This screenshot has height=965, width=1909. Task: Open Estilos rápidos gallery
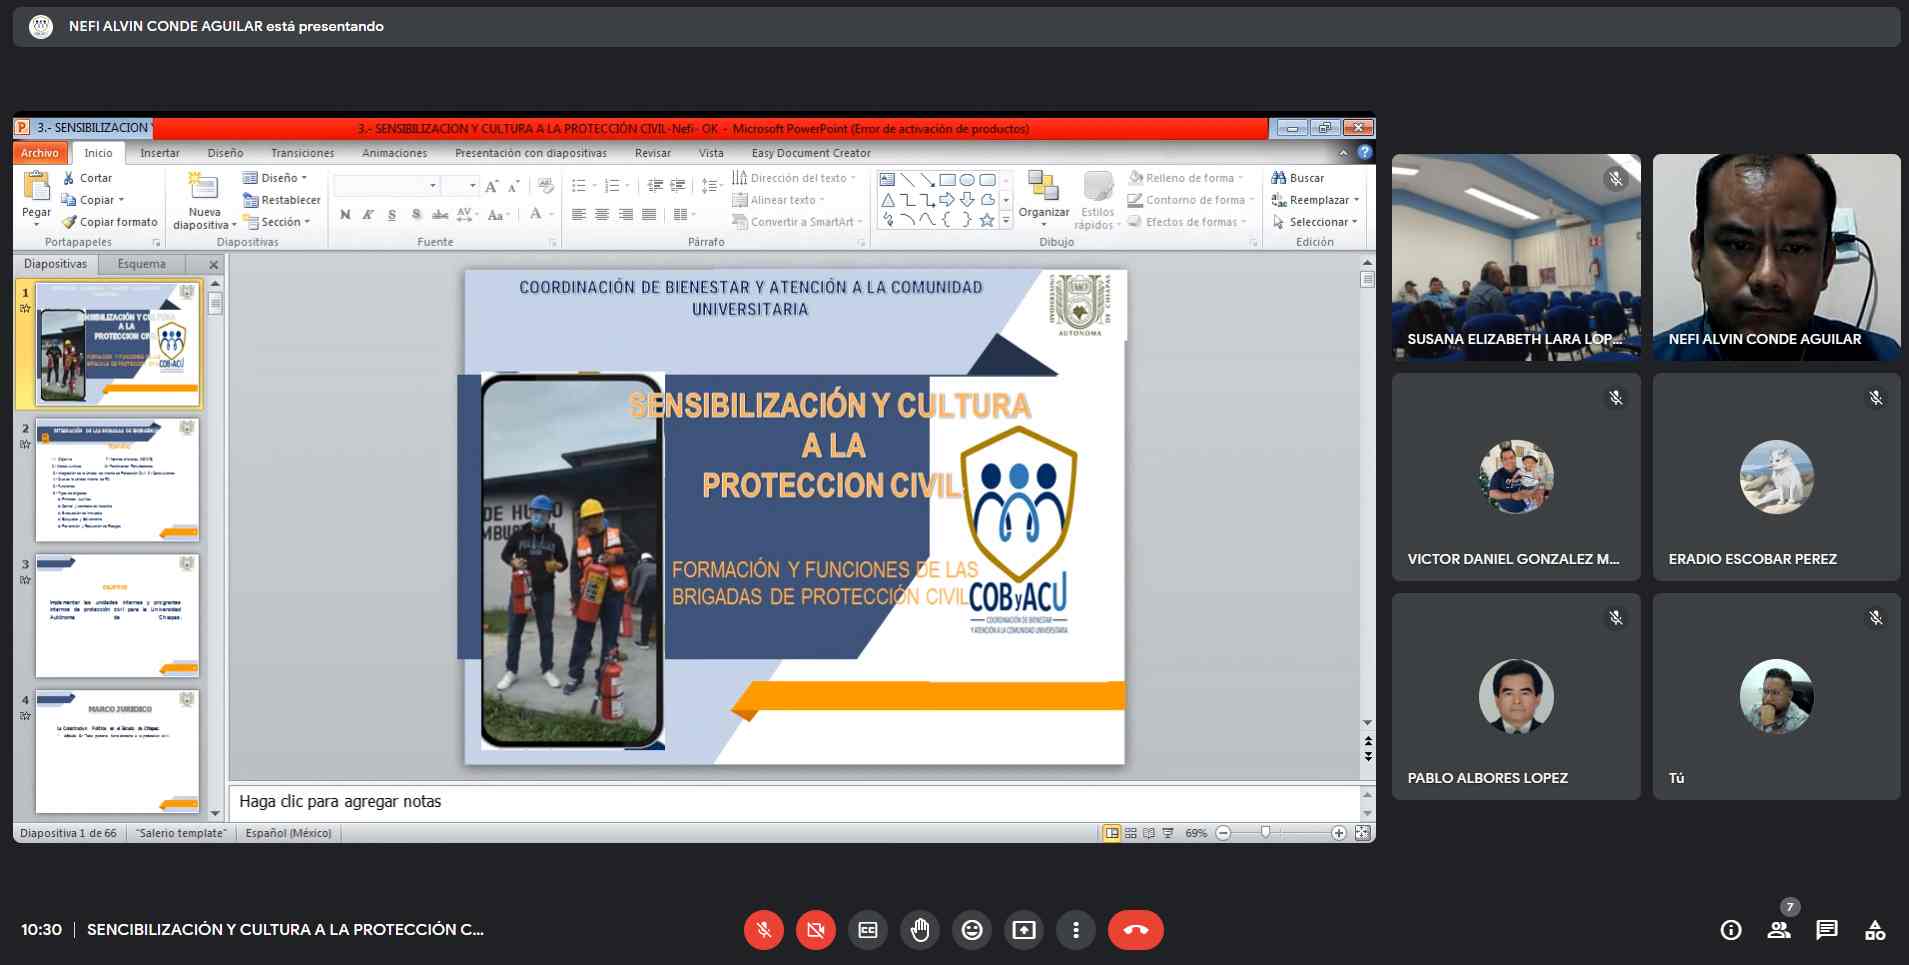tap(1097, 200)
